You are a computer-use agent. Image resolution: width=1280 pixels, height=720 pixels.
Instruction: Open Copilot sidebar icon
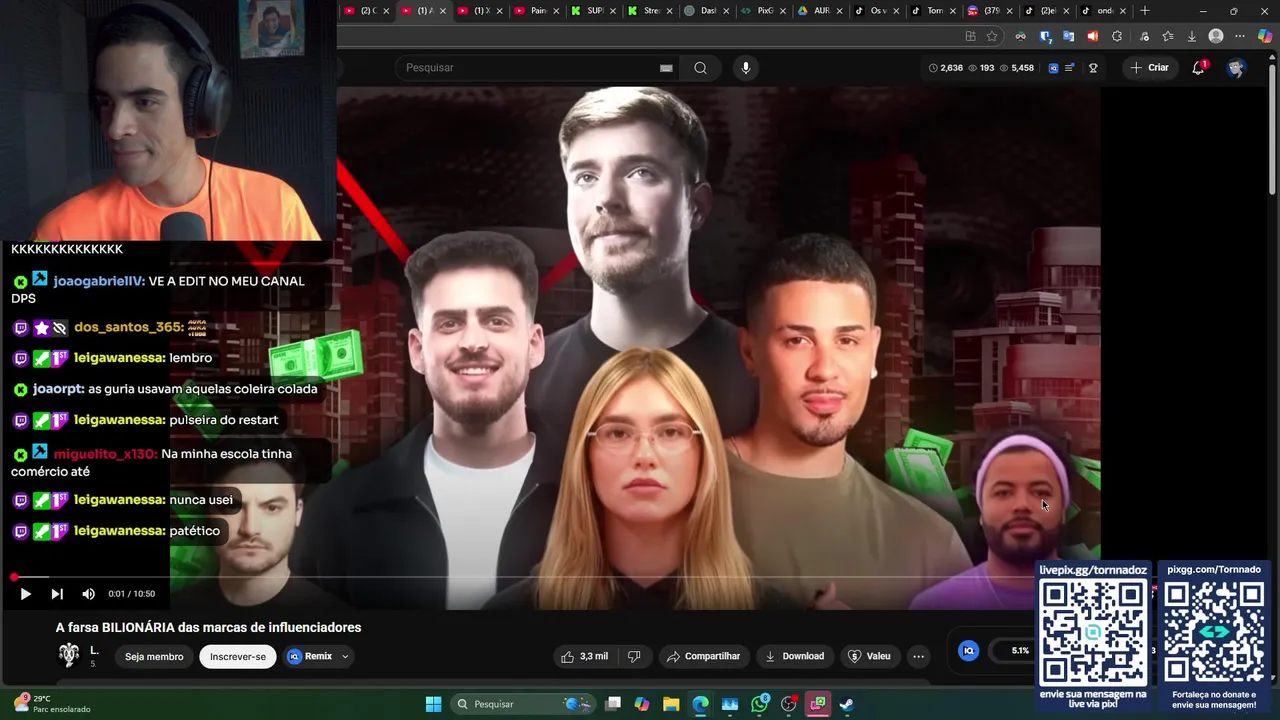click(x=1265, y=36)
